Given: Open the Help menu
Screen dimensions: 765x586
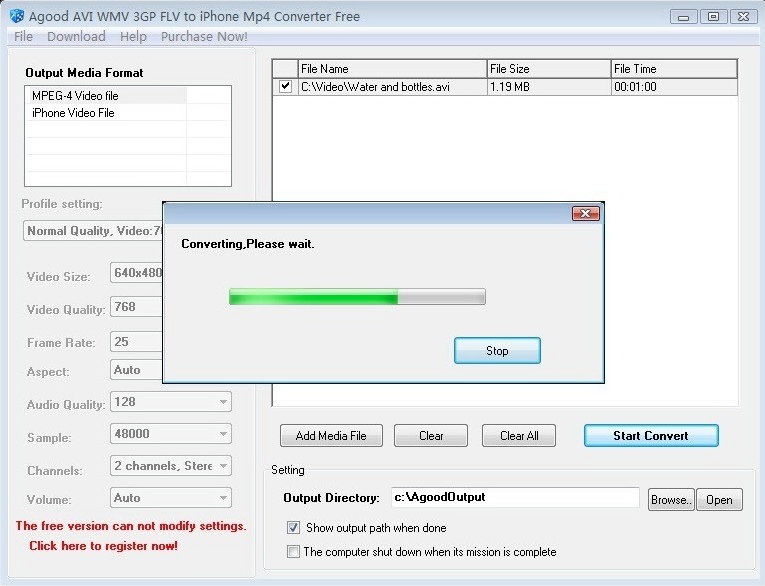Looking at the screenshot, I should click(x=133, y=37).
